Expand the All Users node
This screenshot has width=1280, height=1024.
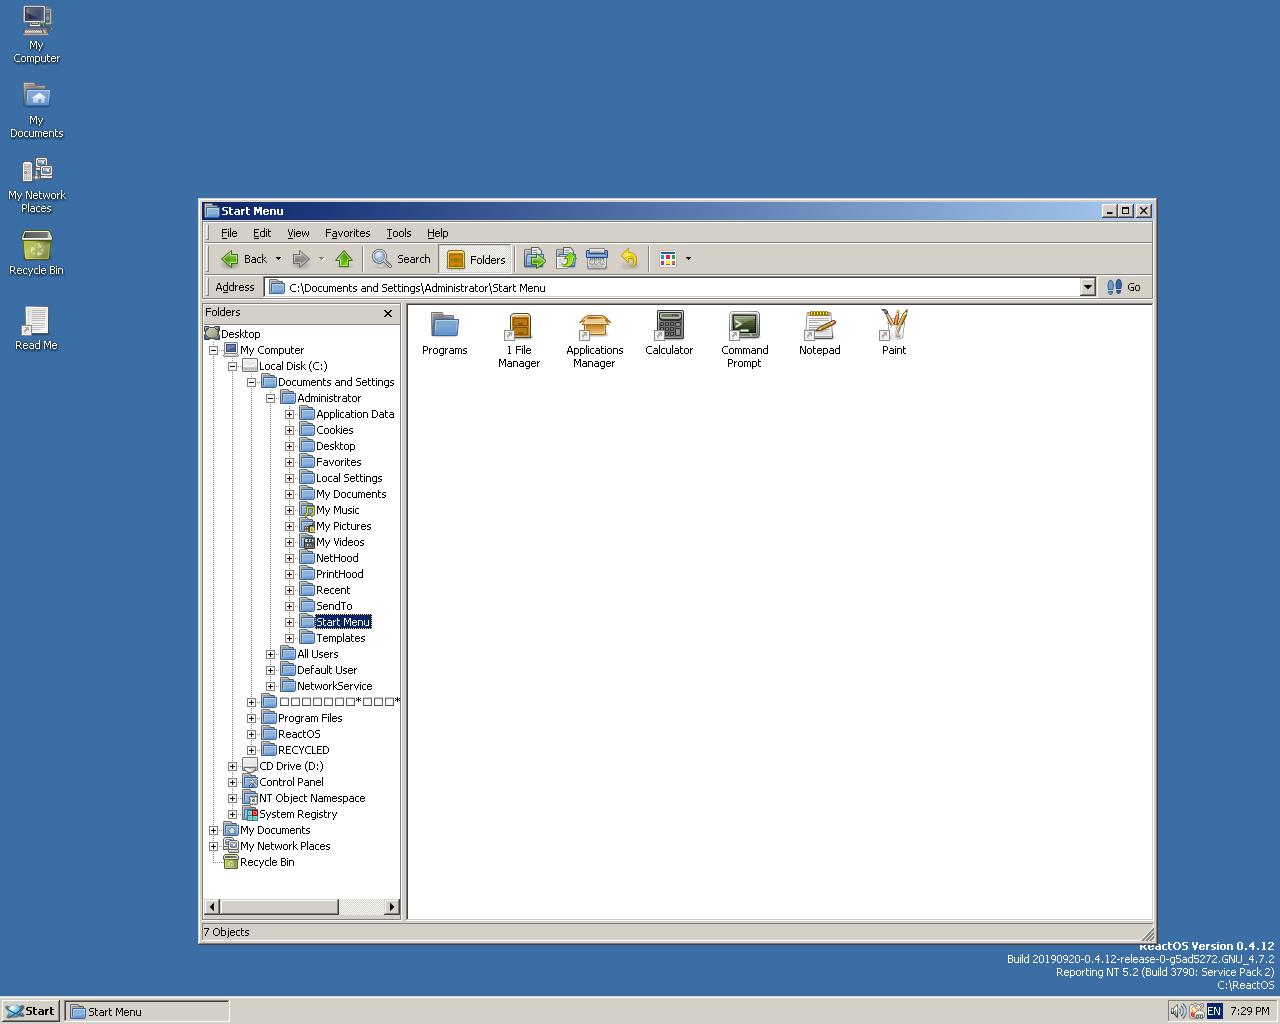[270, 654]
